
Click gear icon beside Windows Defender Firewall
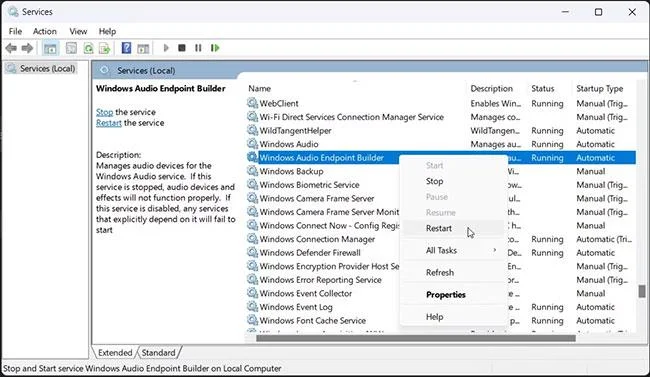(252, 252)
